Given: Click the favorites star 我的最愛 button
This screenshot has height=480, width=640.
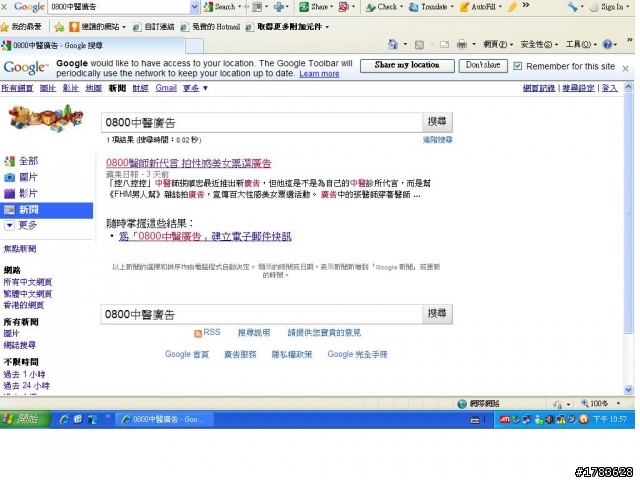Looking at the screenshot, I should (21, 27).
